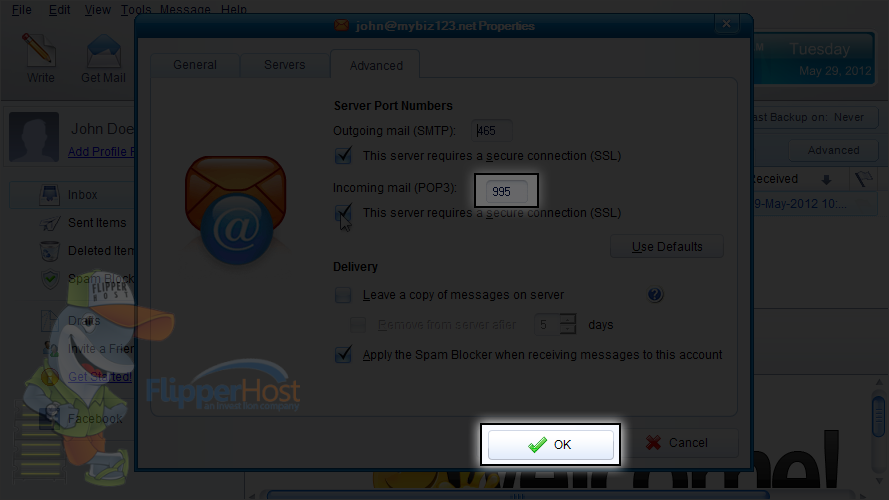Switch to the Servers tab

(x=285, y=65)
